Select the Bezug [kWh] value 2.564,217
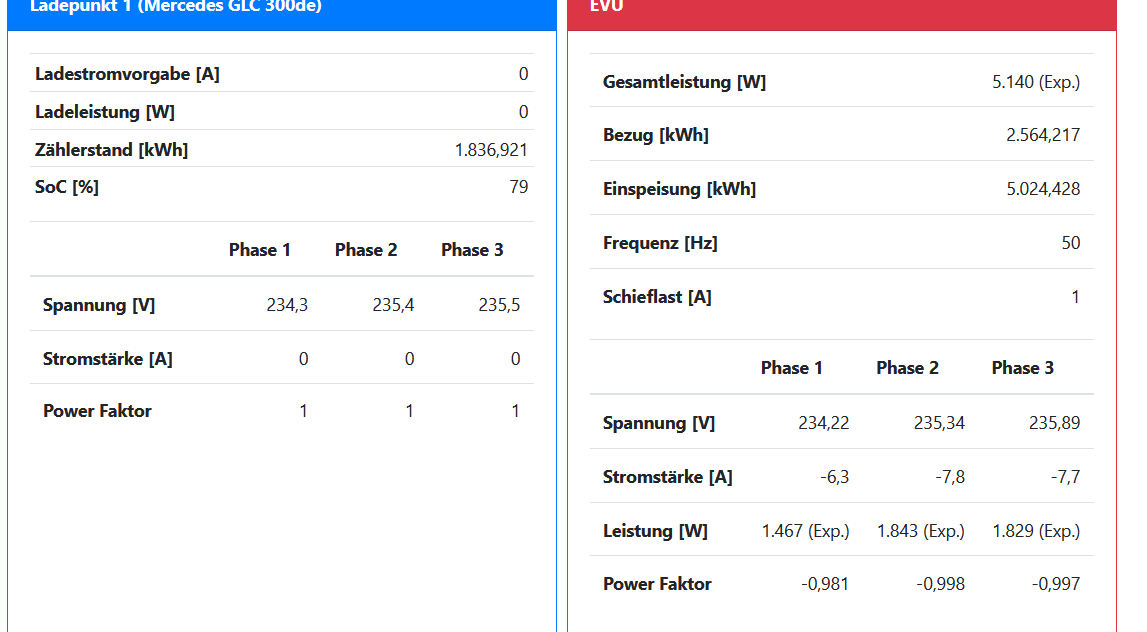Image resolution: width=1147 pixels, height=632 pixels. point(1043,135)
